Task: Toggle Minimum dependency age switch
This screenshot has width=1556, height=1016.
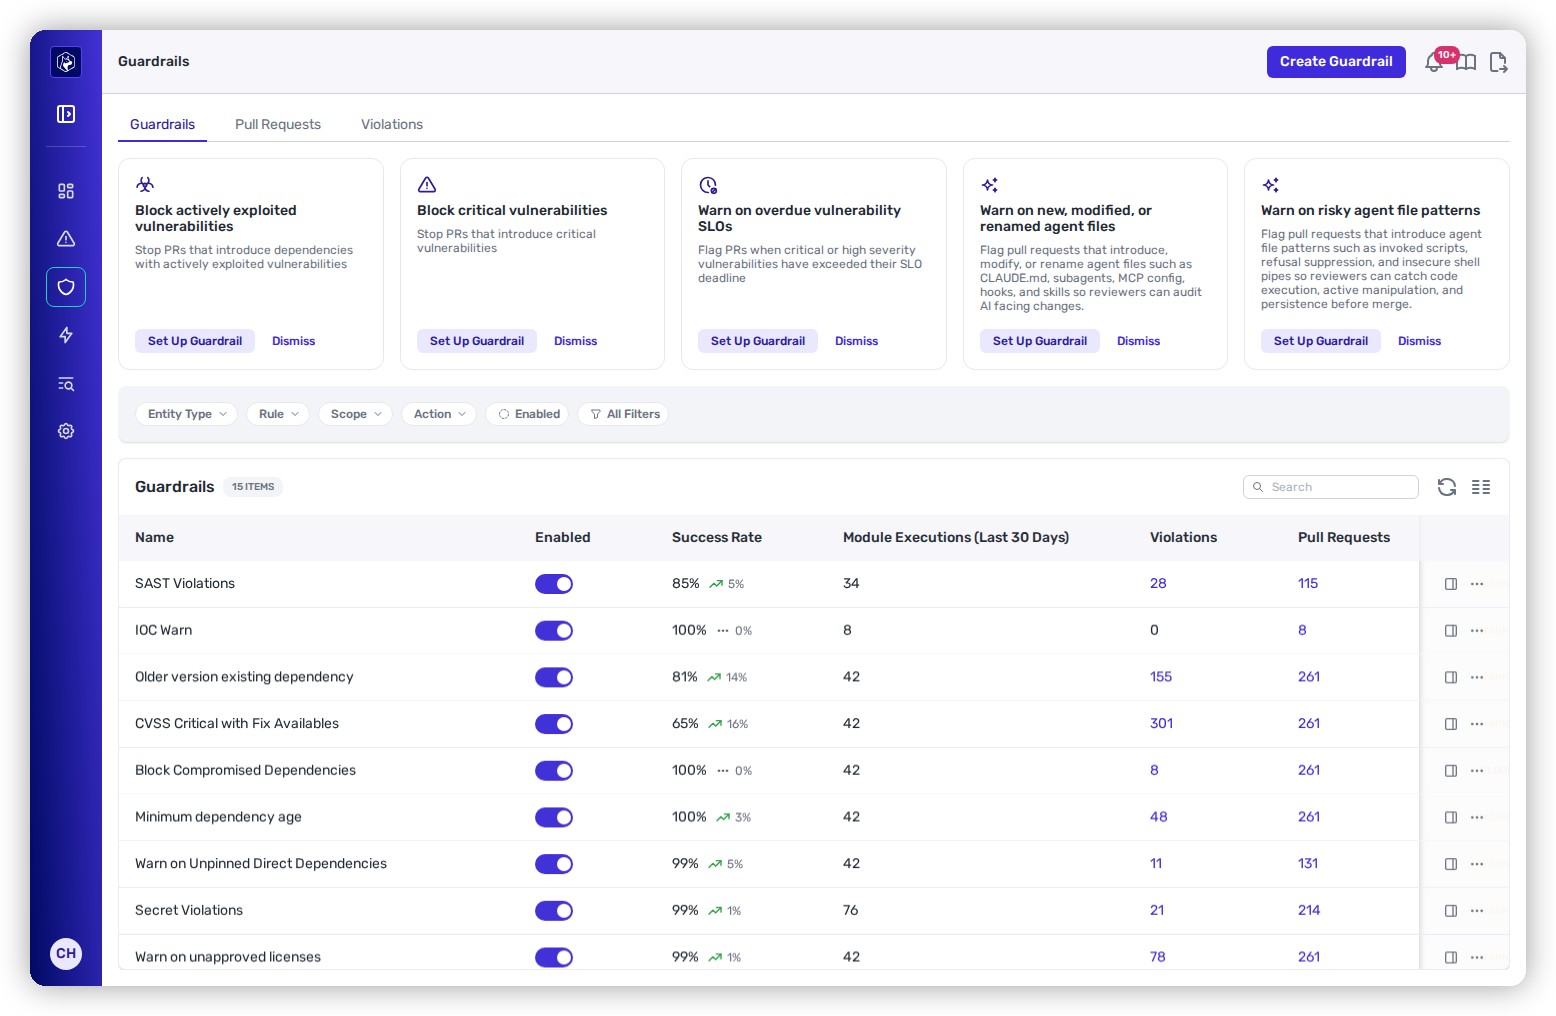Action: [554, 817]
